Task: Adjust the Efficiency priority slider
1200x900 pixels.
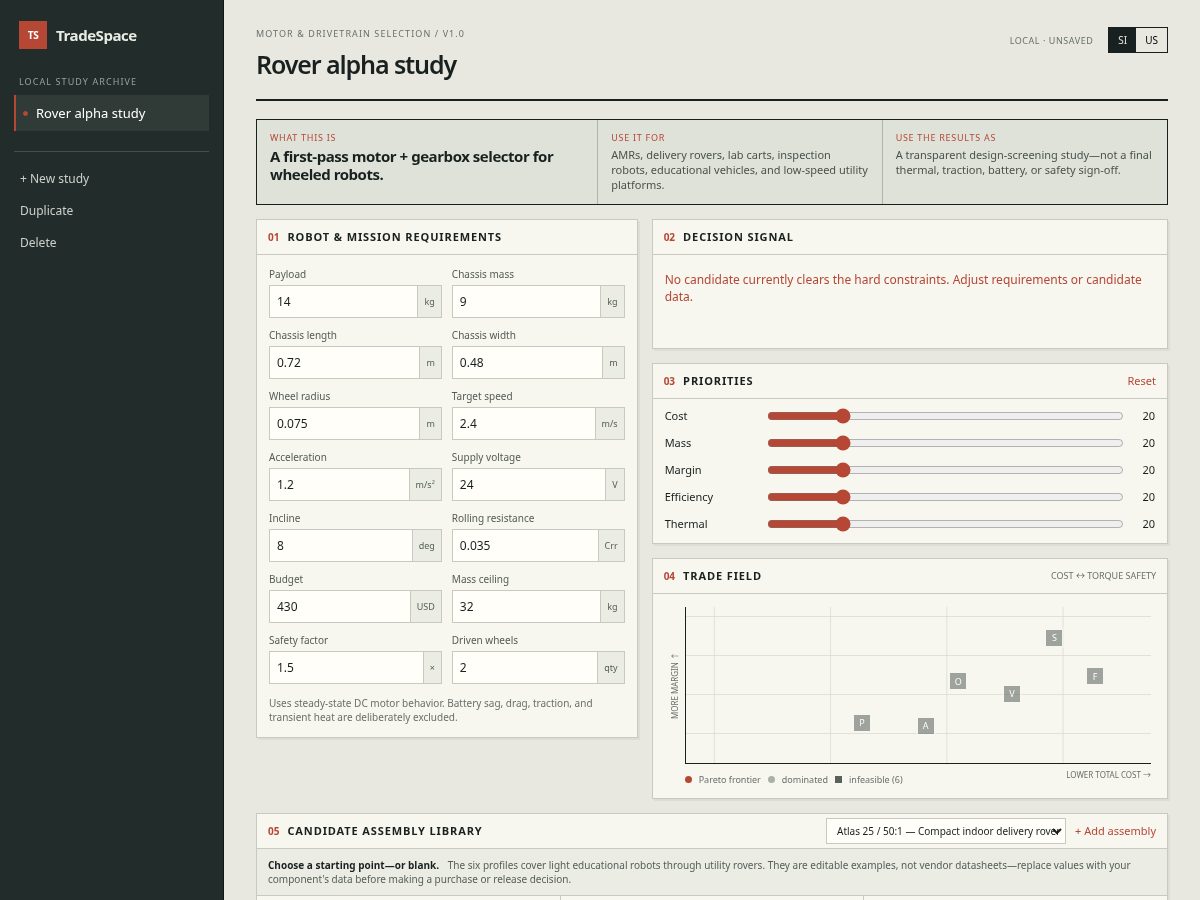Action: 945,497
